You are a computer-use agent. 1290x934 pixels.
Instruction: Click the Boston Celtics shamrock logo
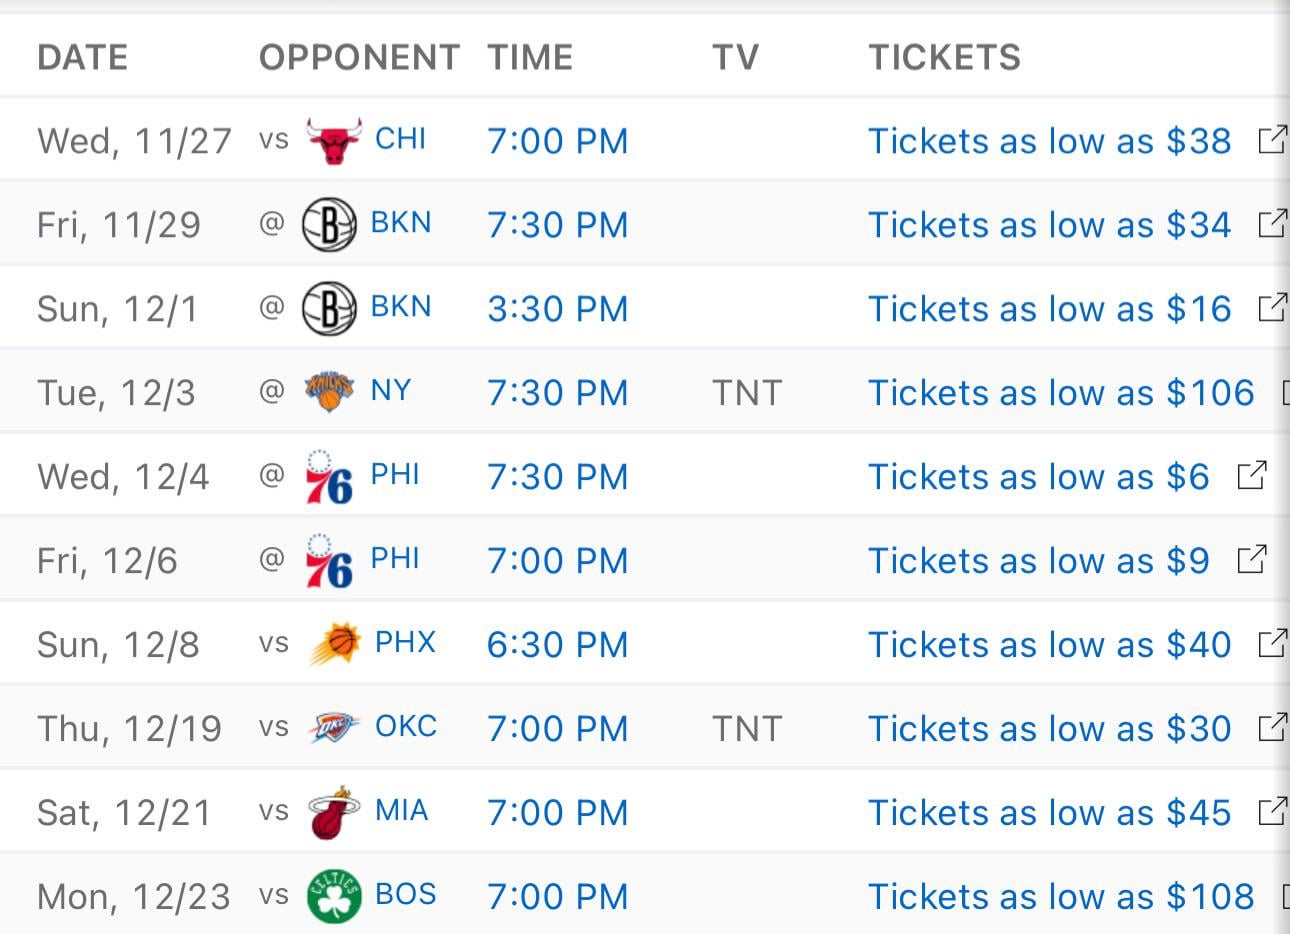tap(334, 896)
